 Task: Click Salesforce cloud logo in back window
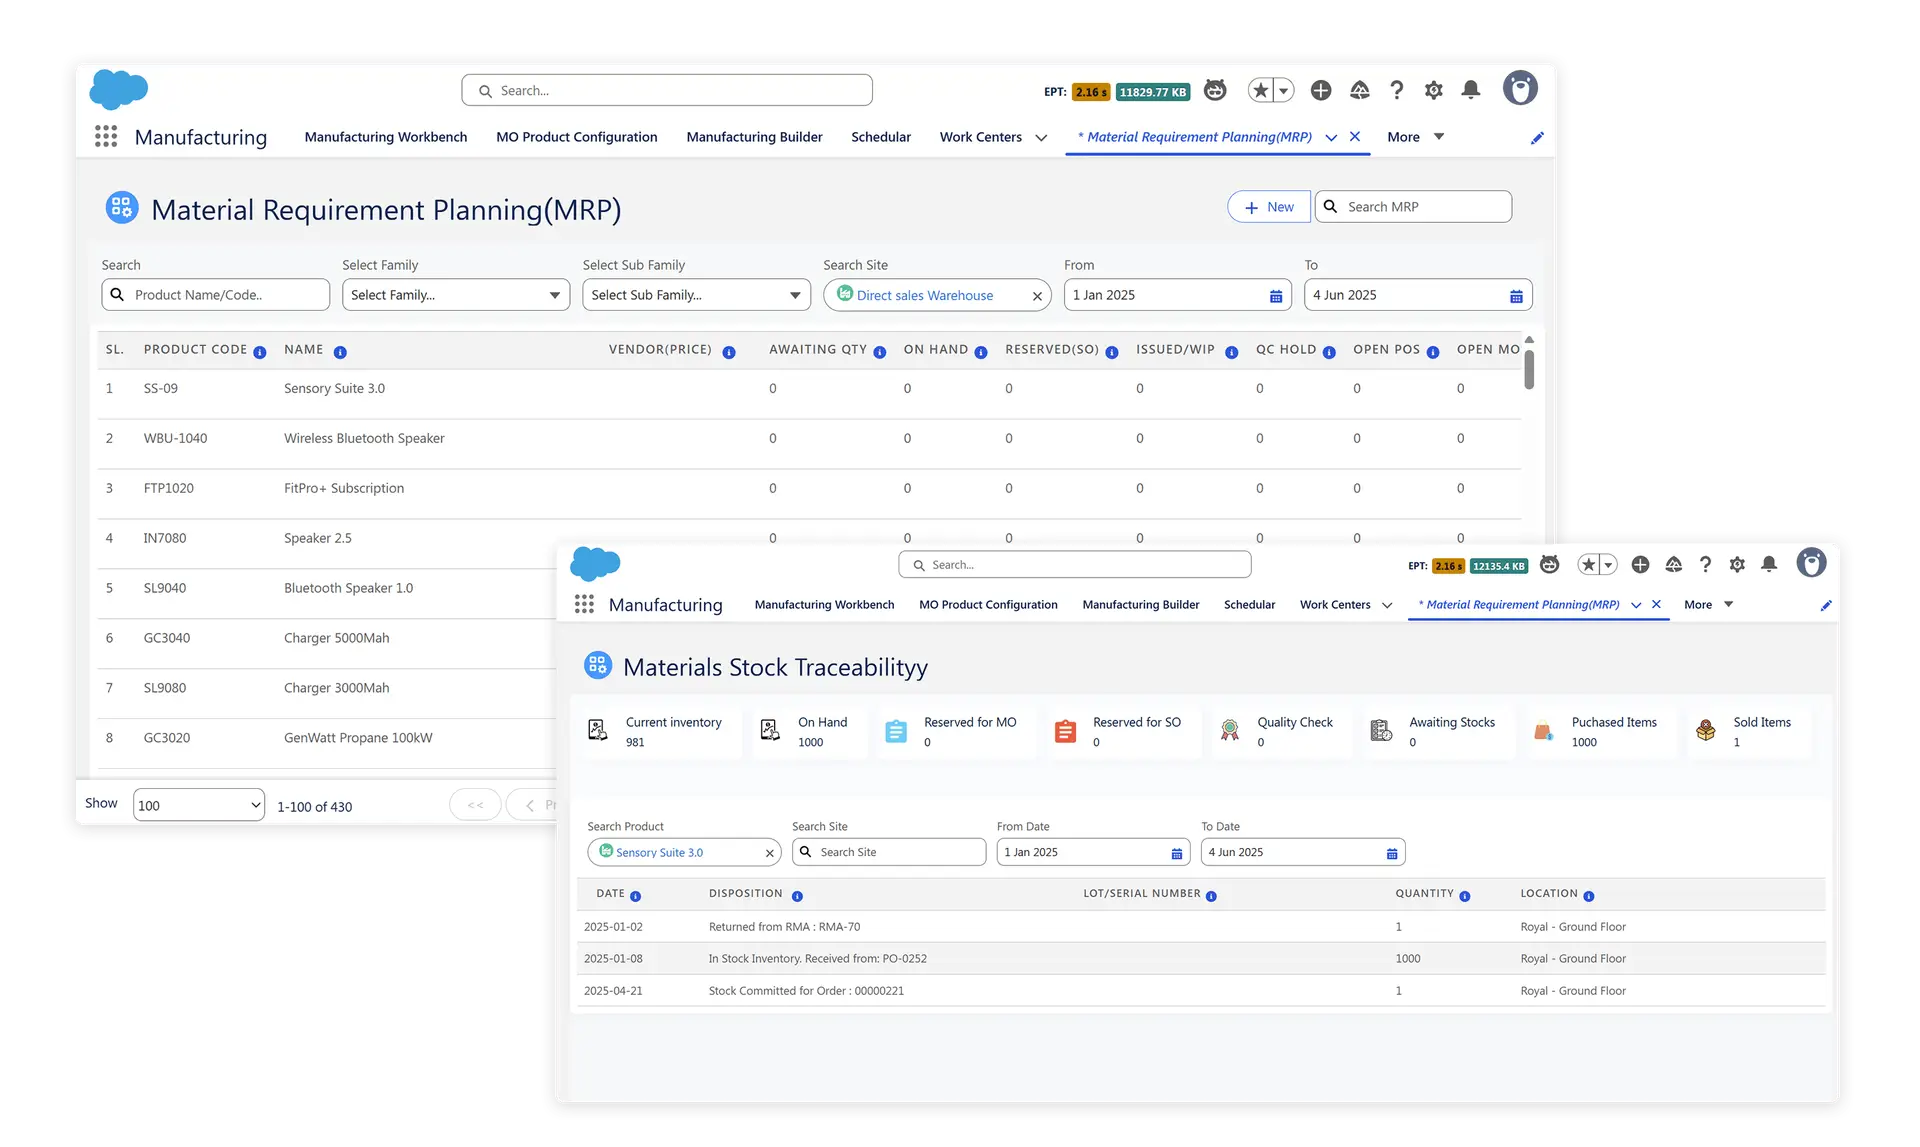tap(119, 89)
